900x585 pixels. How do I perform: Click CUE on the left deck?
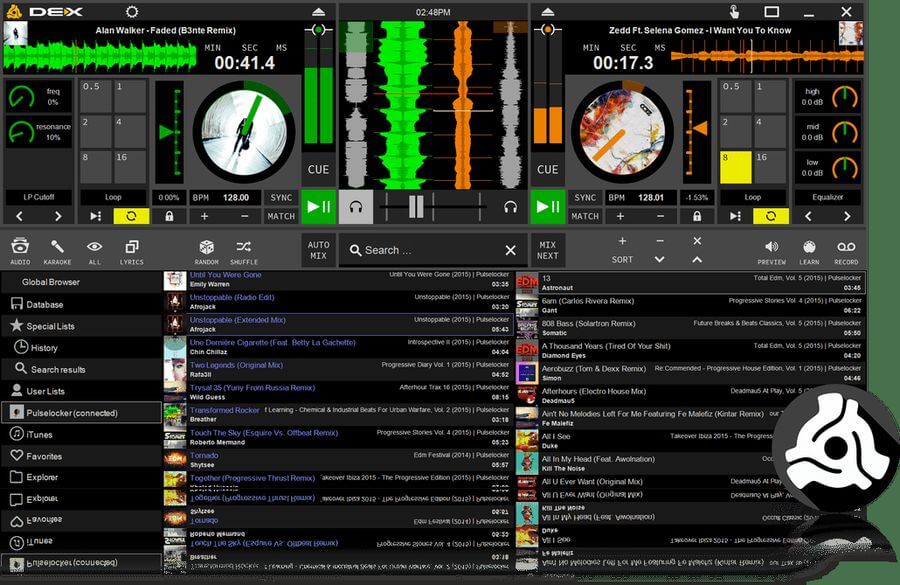point(319,169)
